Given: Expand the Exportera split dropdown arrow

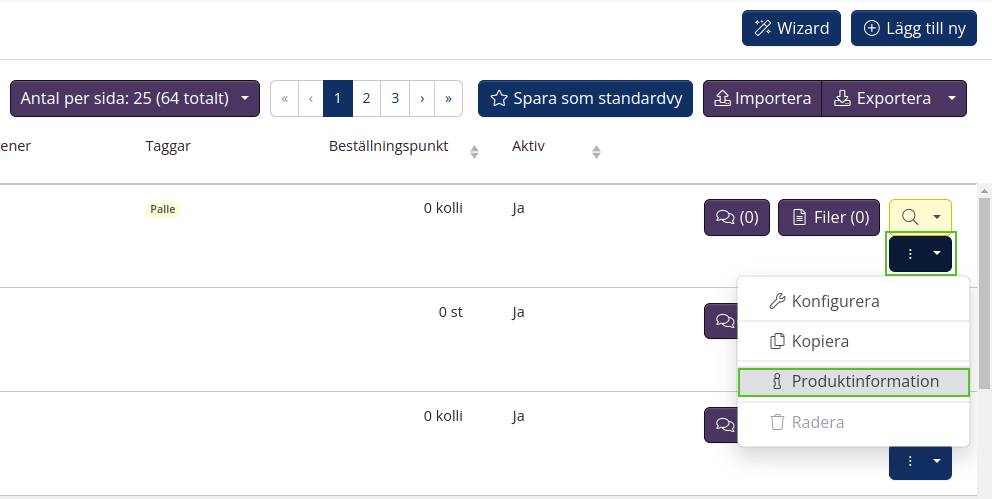Looking at the screenshot, I should point(953,98).
